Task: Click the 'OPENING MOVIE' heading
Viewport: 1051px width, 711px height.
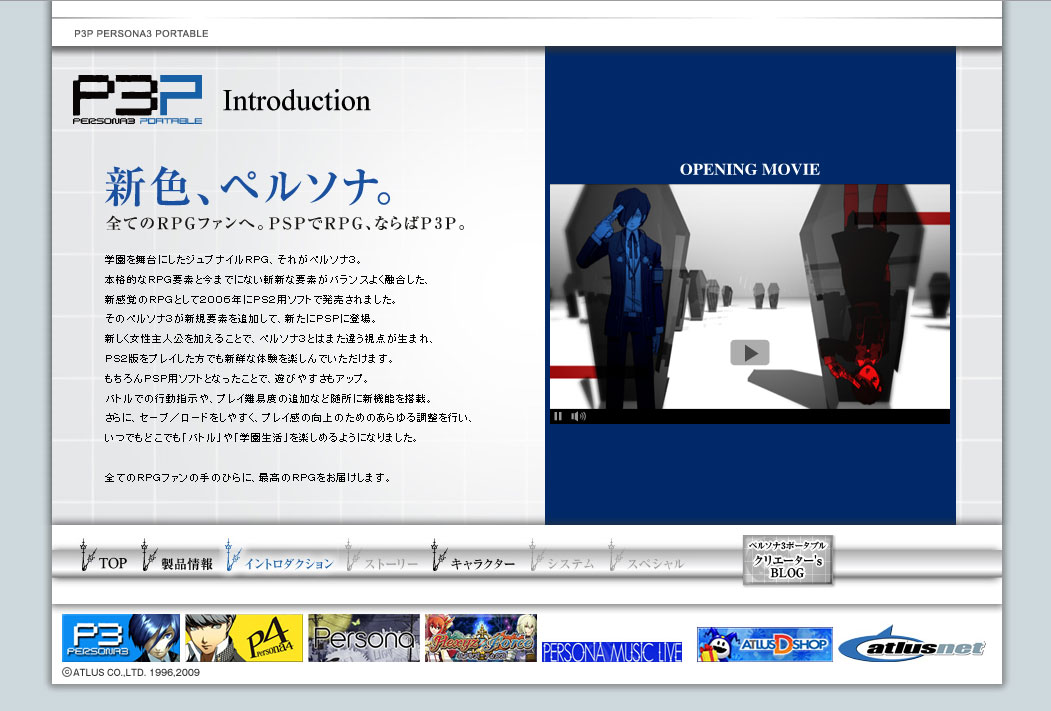Action: coord(749,170)
